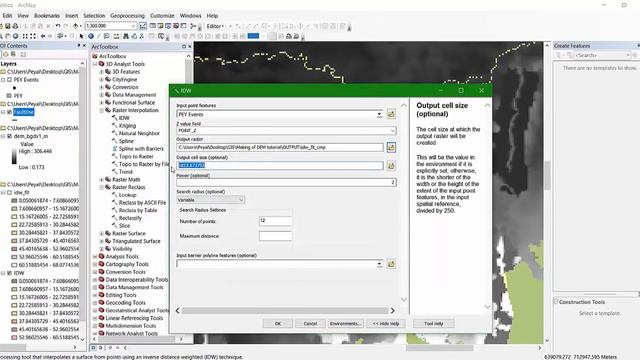Image resolution: width=640 pixels, height=360 pixels.
Task: Browse for output cell size dataset
Action: pos(391,165)
